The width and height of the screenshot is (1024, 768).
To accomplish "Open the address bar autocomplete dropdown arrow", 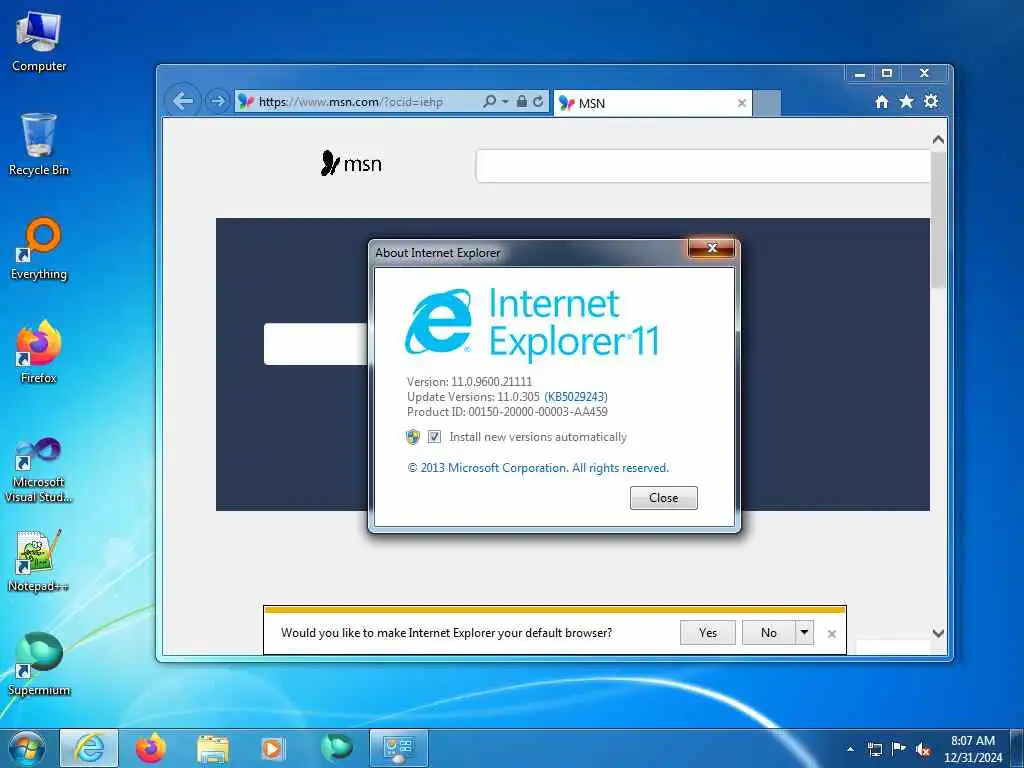I will [505, 101].
